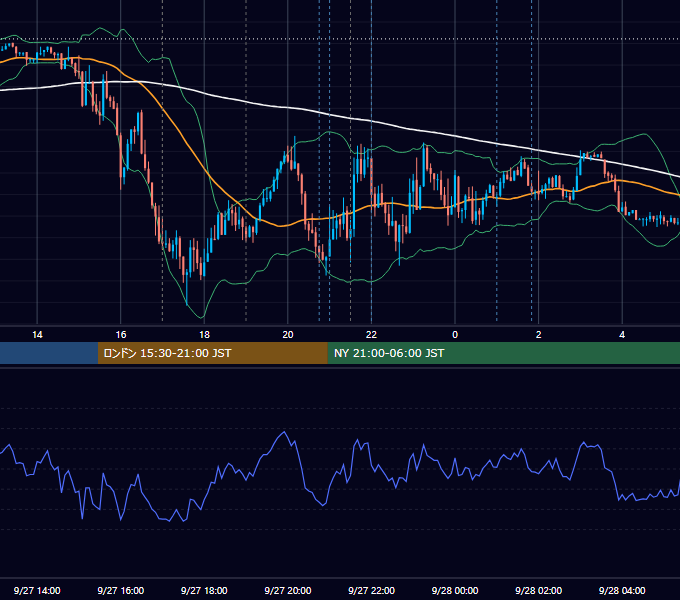Click the hour label 2 on price chart axis
Viewport: 680px width, 600px height.
[x=539, y=335]
